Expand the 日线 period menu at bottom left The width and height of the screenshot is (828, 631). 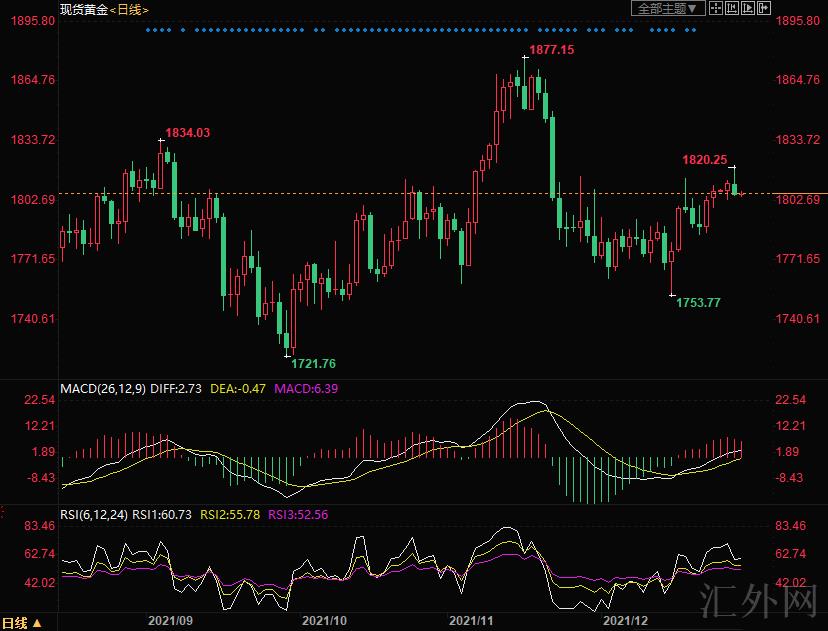(x=21, y=622)
